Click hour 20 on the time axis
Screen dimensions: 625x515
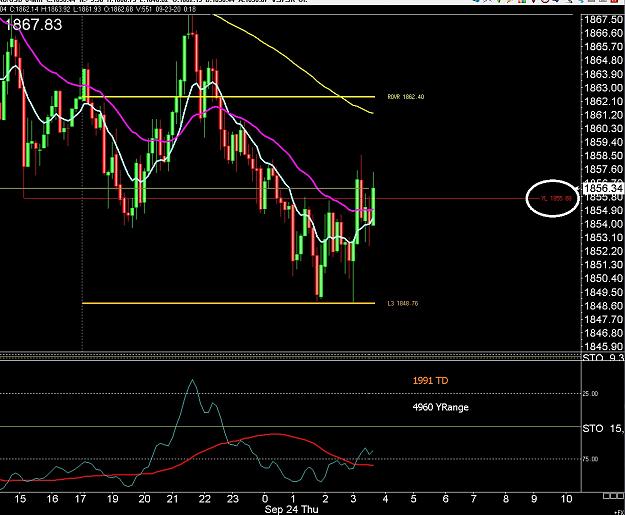pos(144,499)
